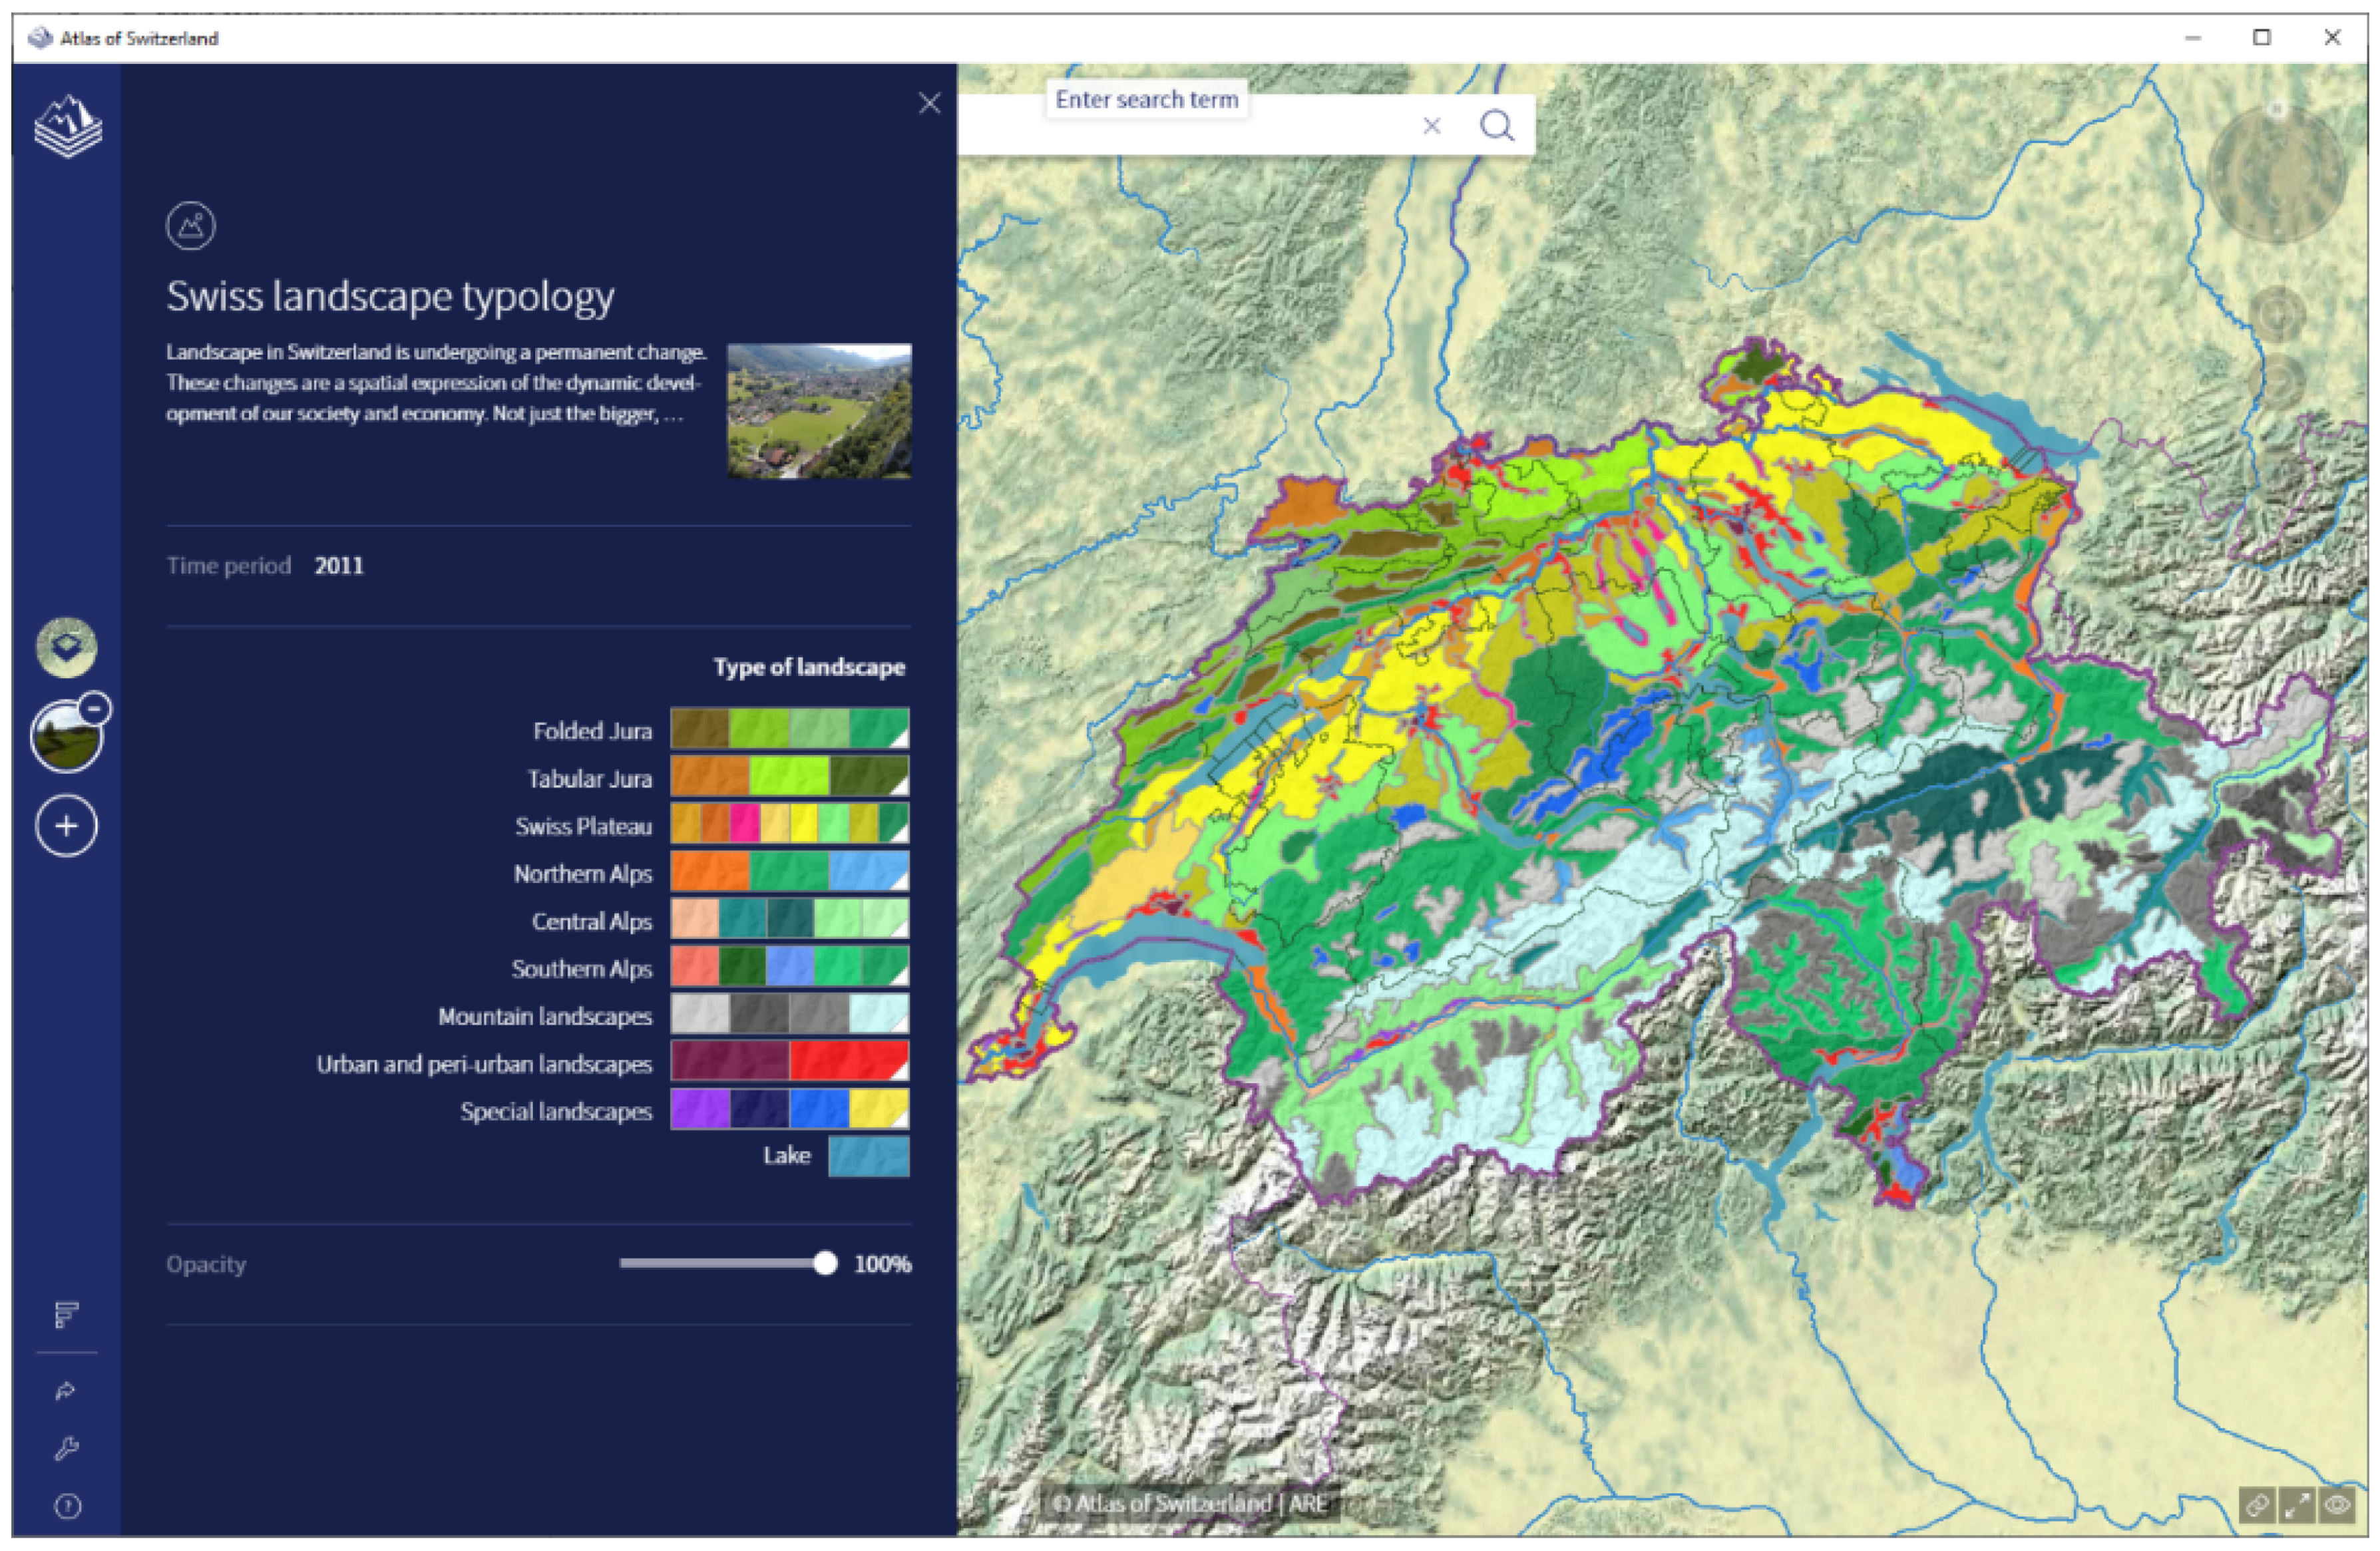Click the Opacity slider handle
Screen dimensions: 2380x1551
coord(825,1263)
